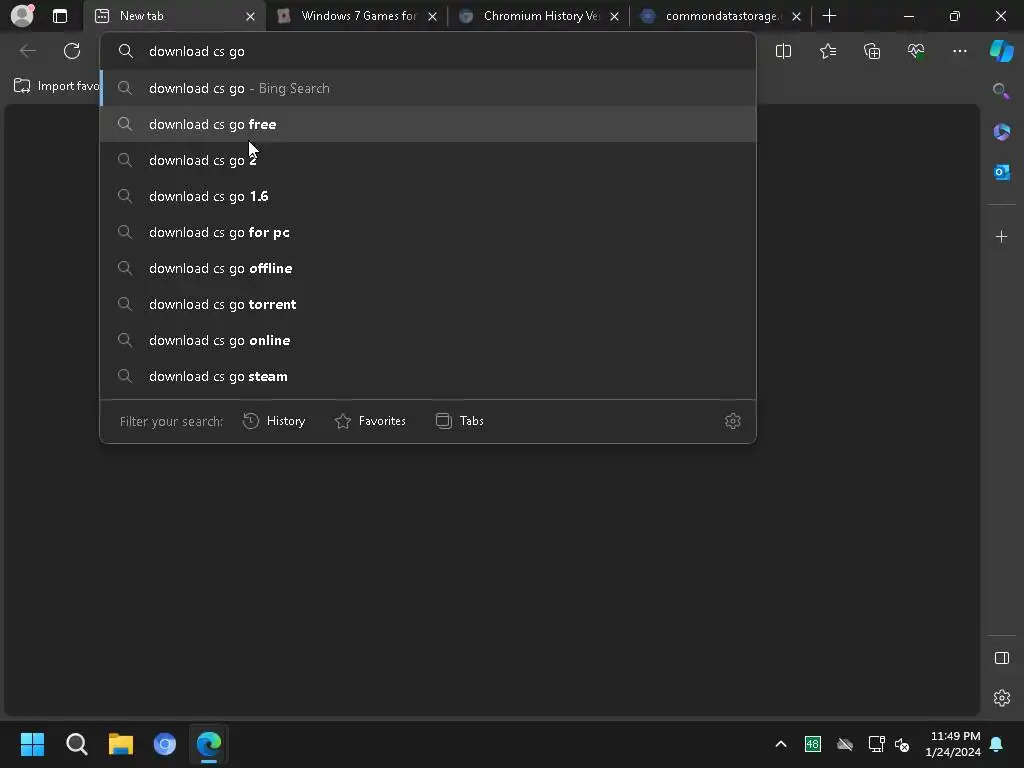
Task: Open search suggestion settings gear icon
Action: coord(733,421)
